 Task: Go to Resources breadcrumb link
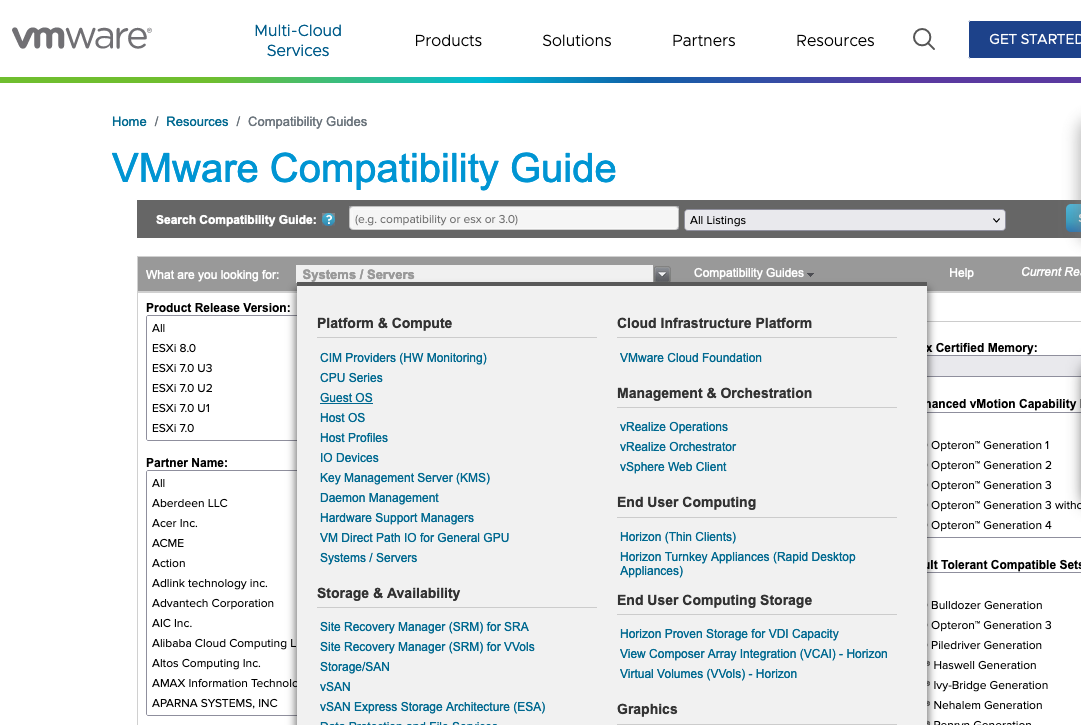pos(196,121)
